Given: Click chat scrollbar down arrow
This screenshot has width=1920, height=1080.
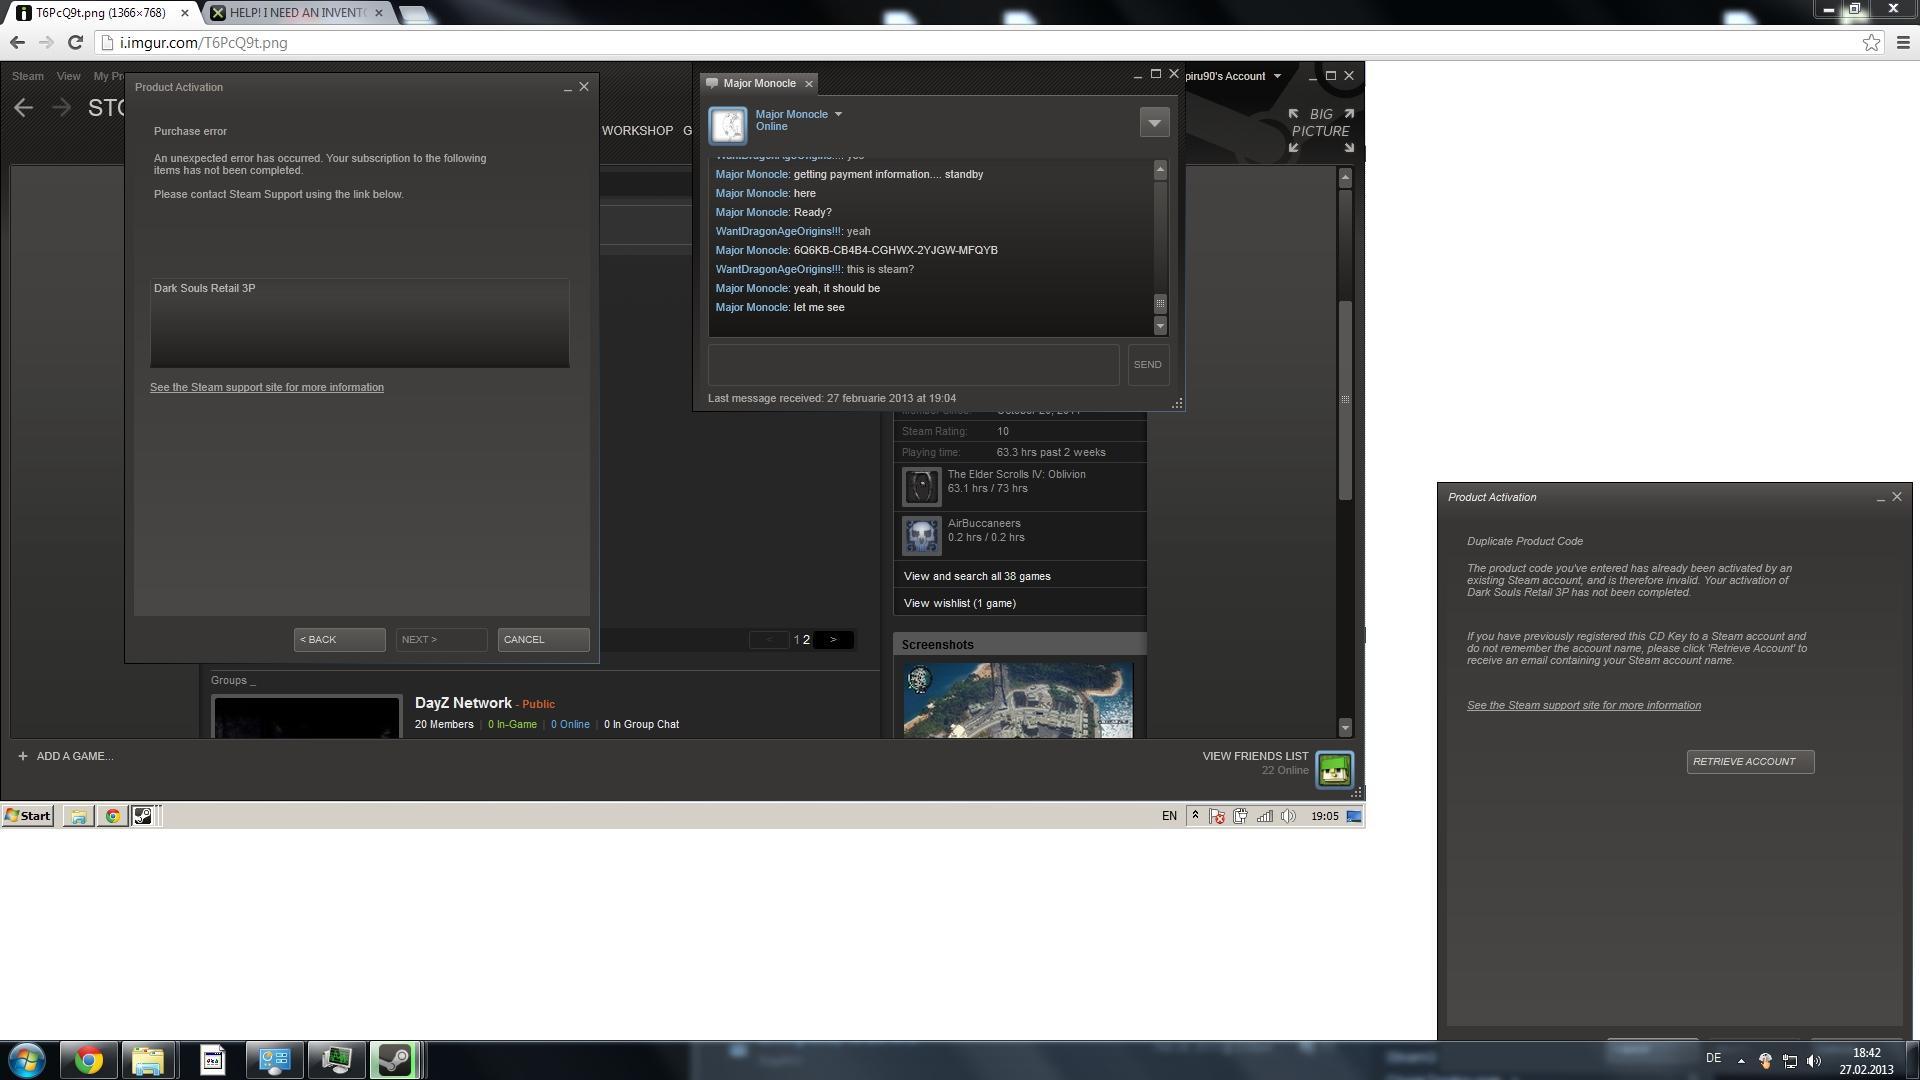Looking at the screenshot, I should coord(1160,326).
